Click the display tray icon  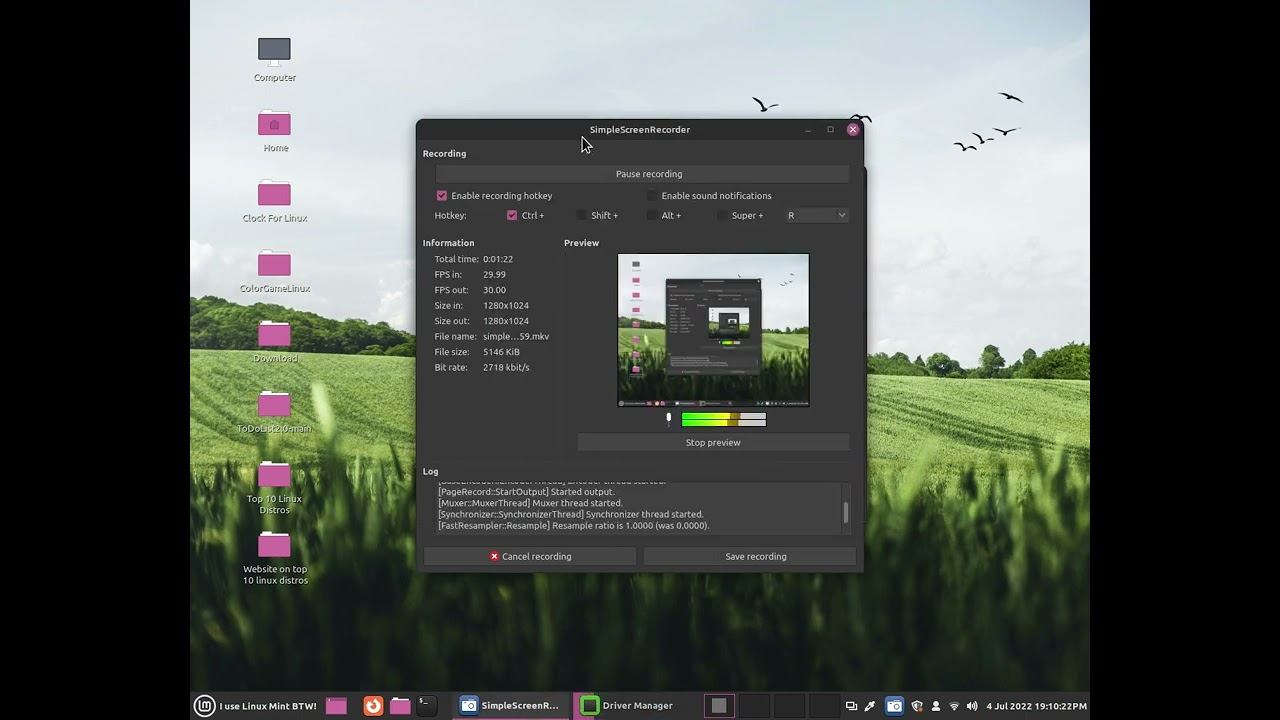[851, 706]
